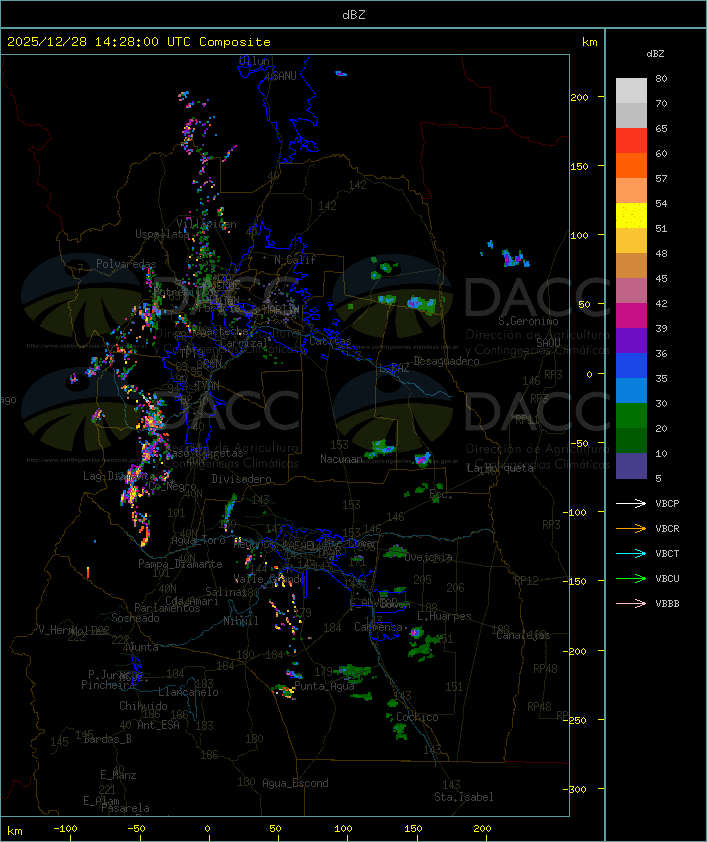Viewport: 707px width, 842px height.
Task: Click the Polvaredas map label
Action: click(x=126, y=264)
